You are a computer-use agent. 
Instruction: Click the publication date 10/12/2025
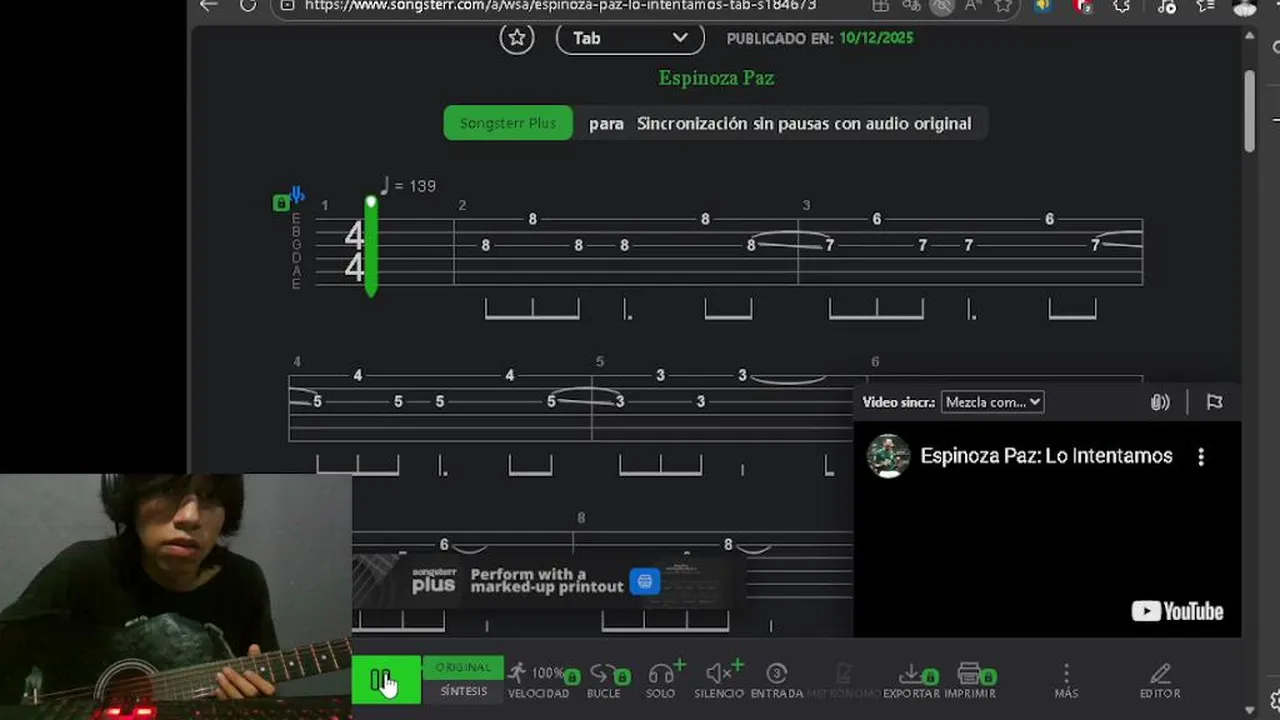(x=876, y=38)
